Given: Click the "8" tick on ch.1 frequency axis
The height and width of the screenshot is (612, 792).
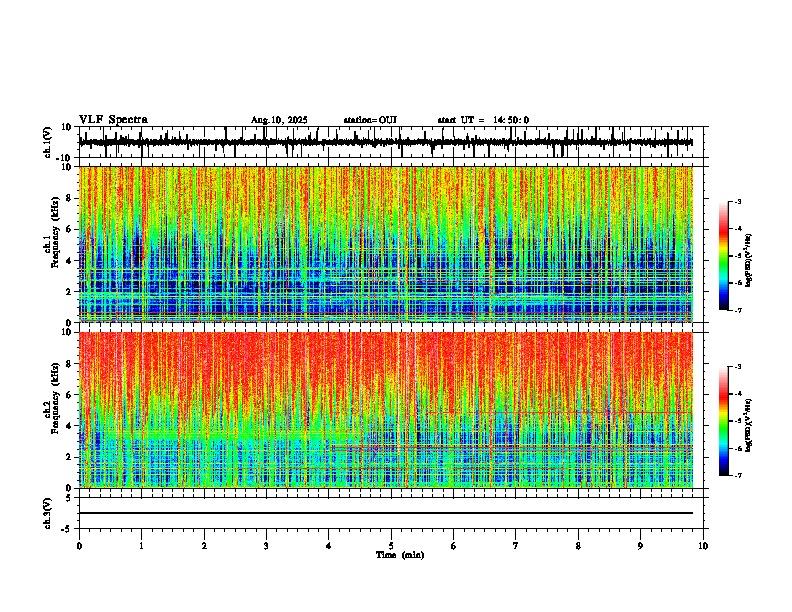Looking at the screenshot, I should coord(70,198).
